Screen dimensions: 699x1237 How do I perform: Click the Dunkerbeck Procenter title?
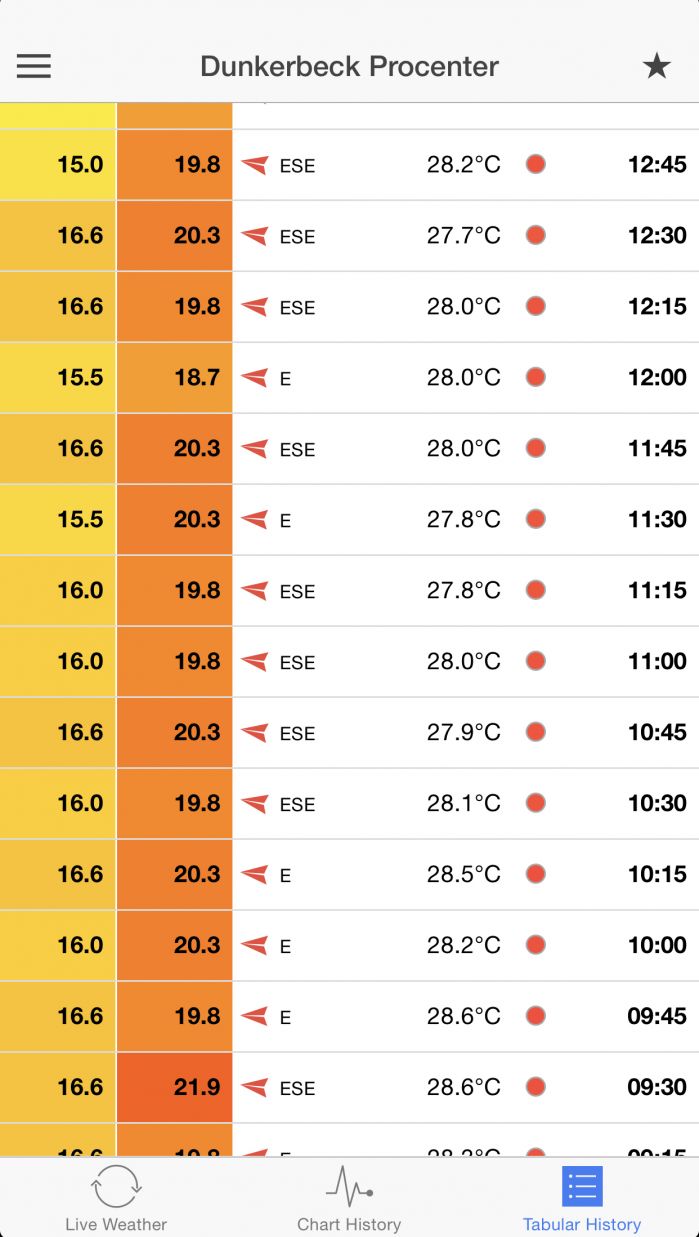[x=349, y=66]
